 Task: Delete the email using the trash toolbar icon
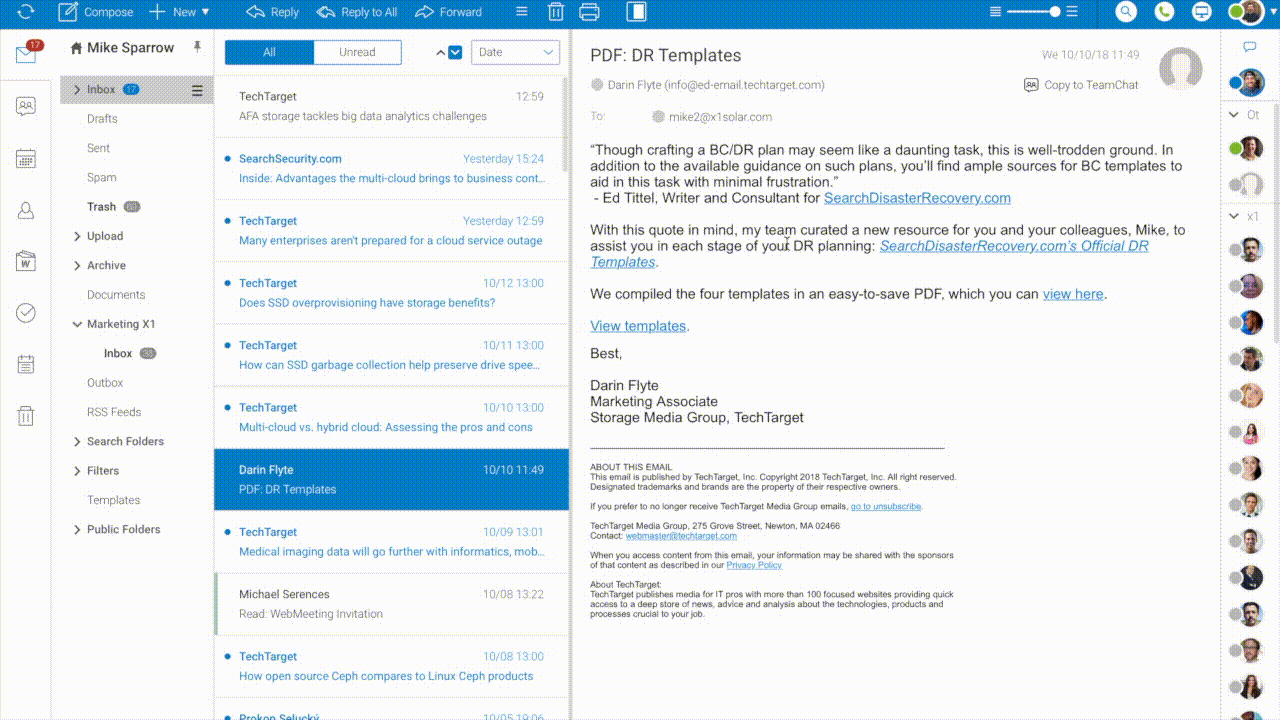point(556,12)
